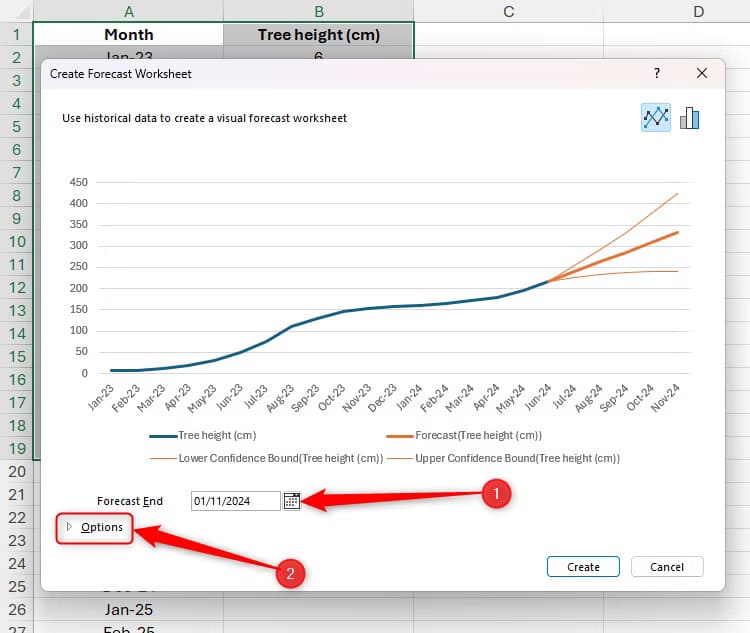Select column B header

319,11
